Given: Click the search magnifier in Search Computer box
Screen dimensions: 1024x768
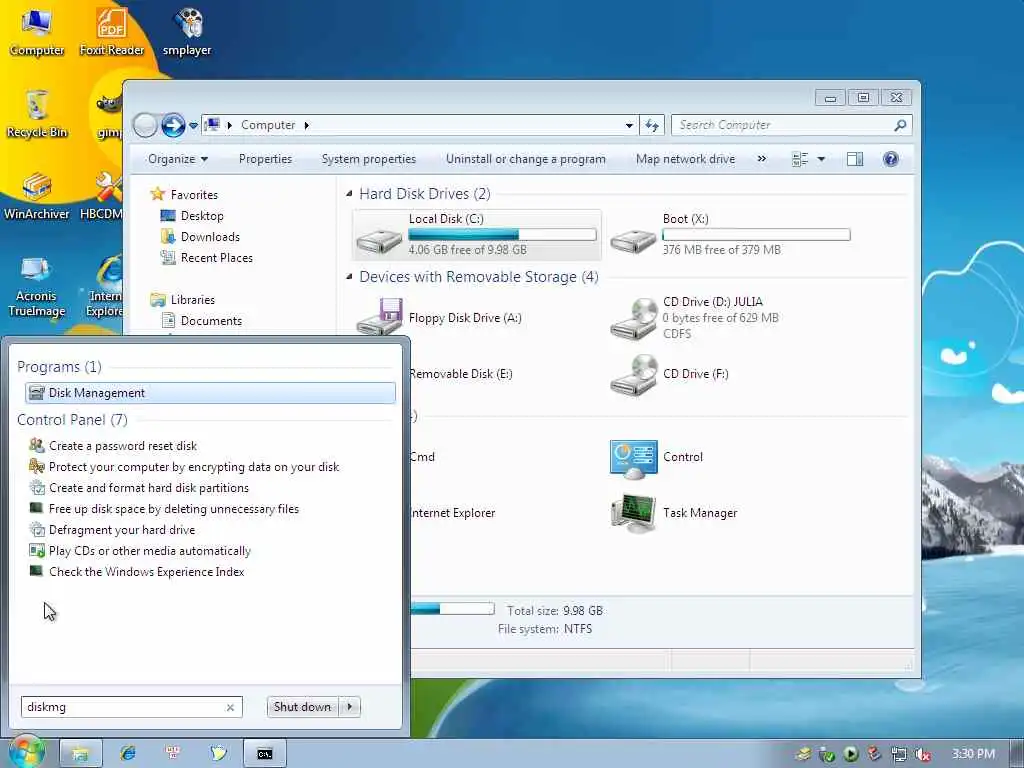Looking at the screenshot, I should [900, 125].
